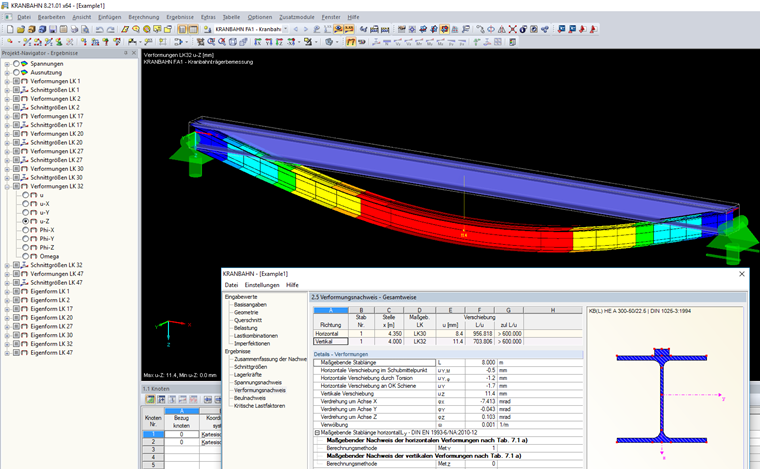760x469 pixels.
Task: Jump to the next load case with the right arrow
Action: point(306,29)
